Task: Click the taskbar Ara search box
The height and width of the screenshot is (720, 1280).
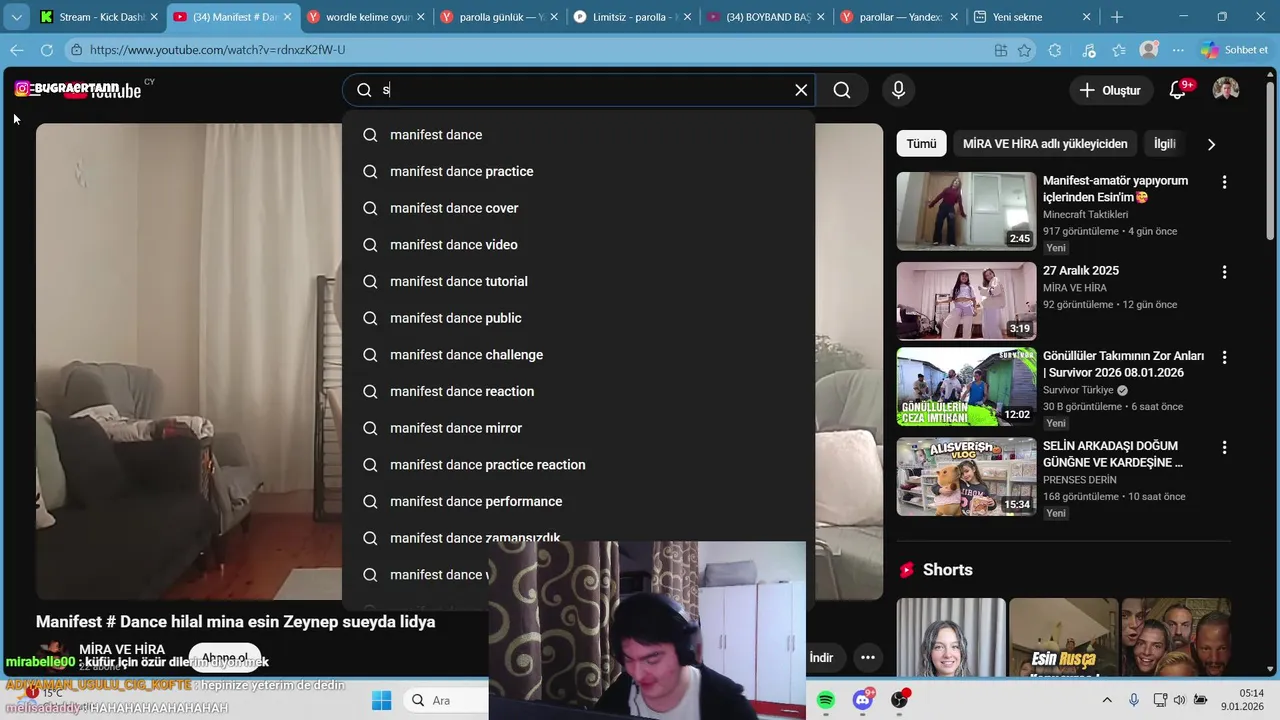Action: pyautogui.click(x=446, y=700)
